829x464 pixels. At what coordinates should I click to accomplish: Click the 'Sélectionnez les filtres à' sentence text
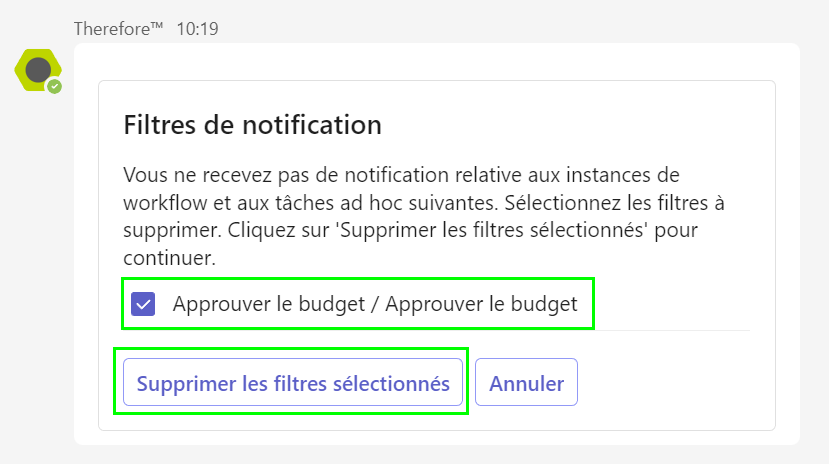pos(614,202)
